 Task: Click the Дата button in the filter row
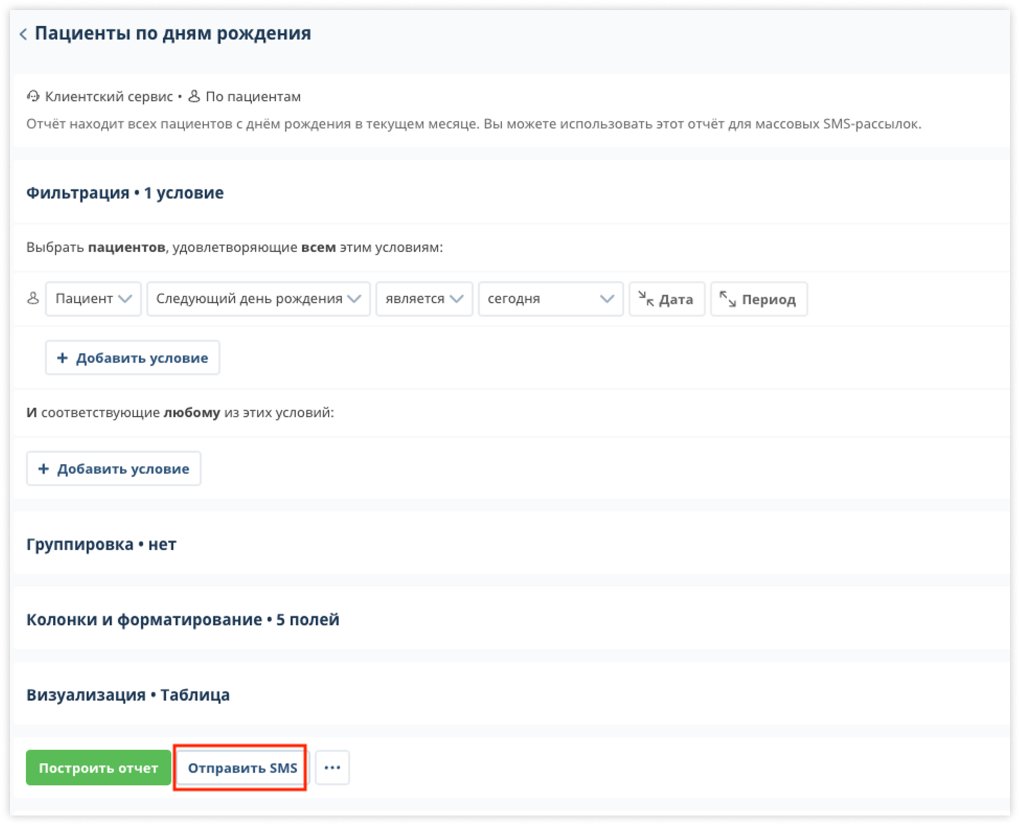click(x=667, y=297)
